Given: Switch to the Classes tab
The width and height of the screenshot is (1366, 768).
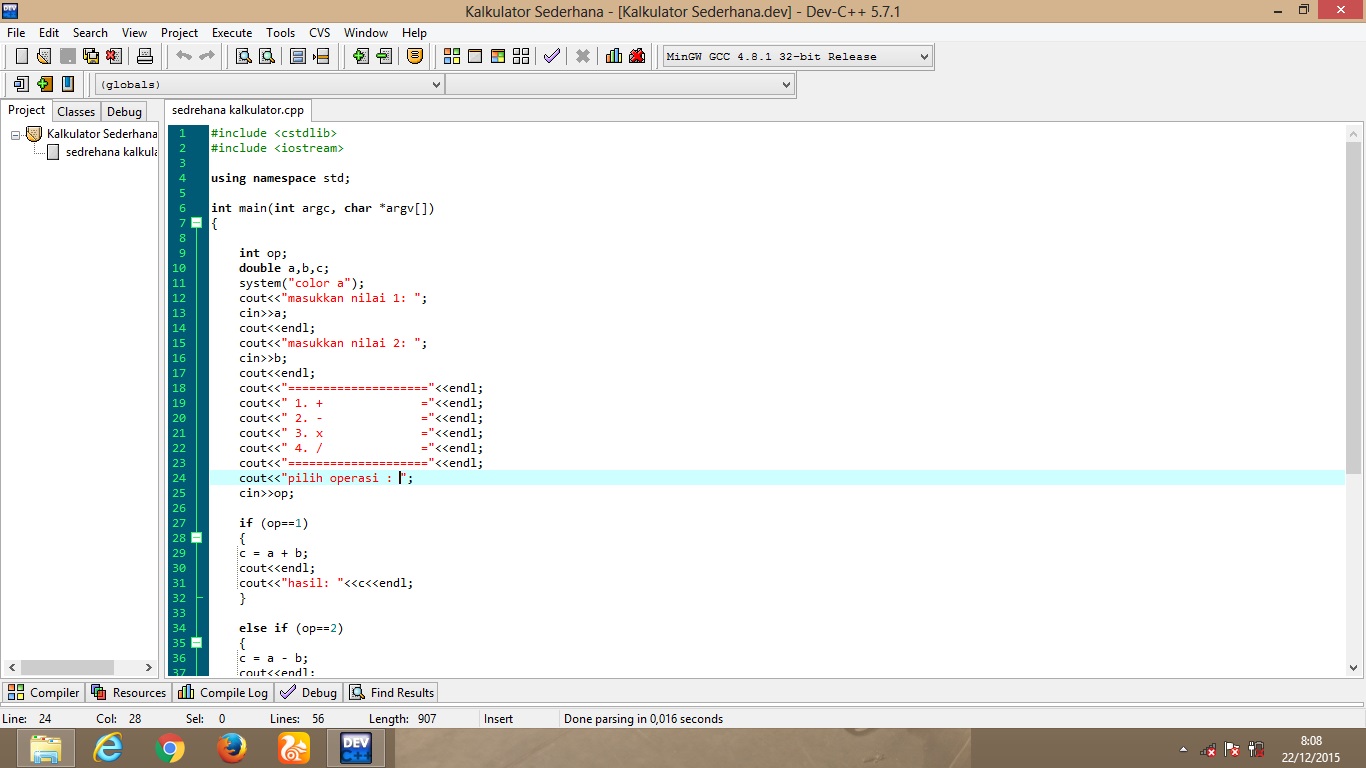Looking at the screenshot, I should click(x=76, y=111).
